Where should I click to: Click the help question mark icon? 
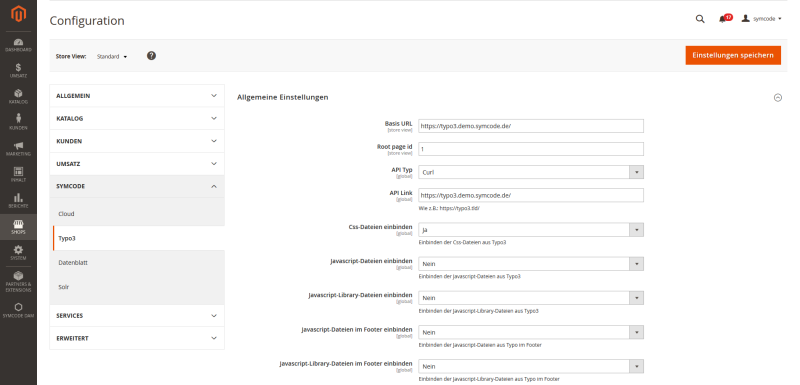point(151,56)
